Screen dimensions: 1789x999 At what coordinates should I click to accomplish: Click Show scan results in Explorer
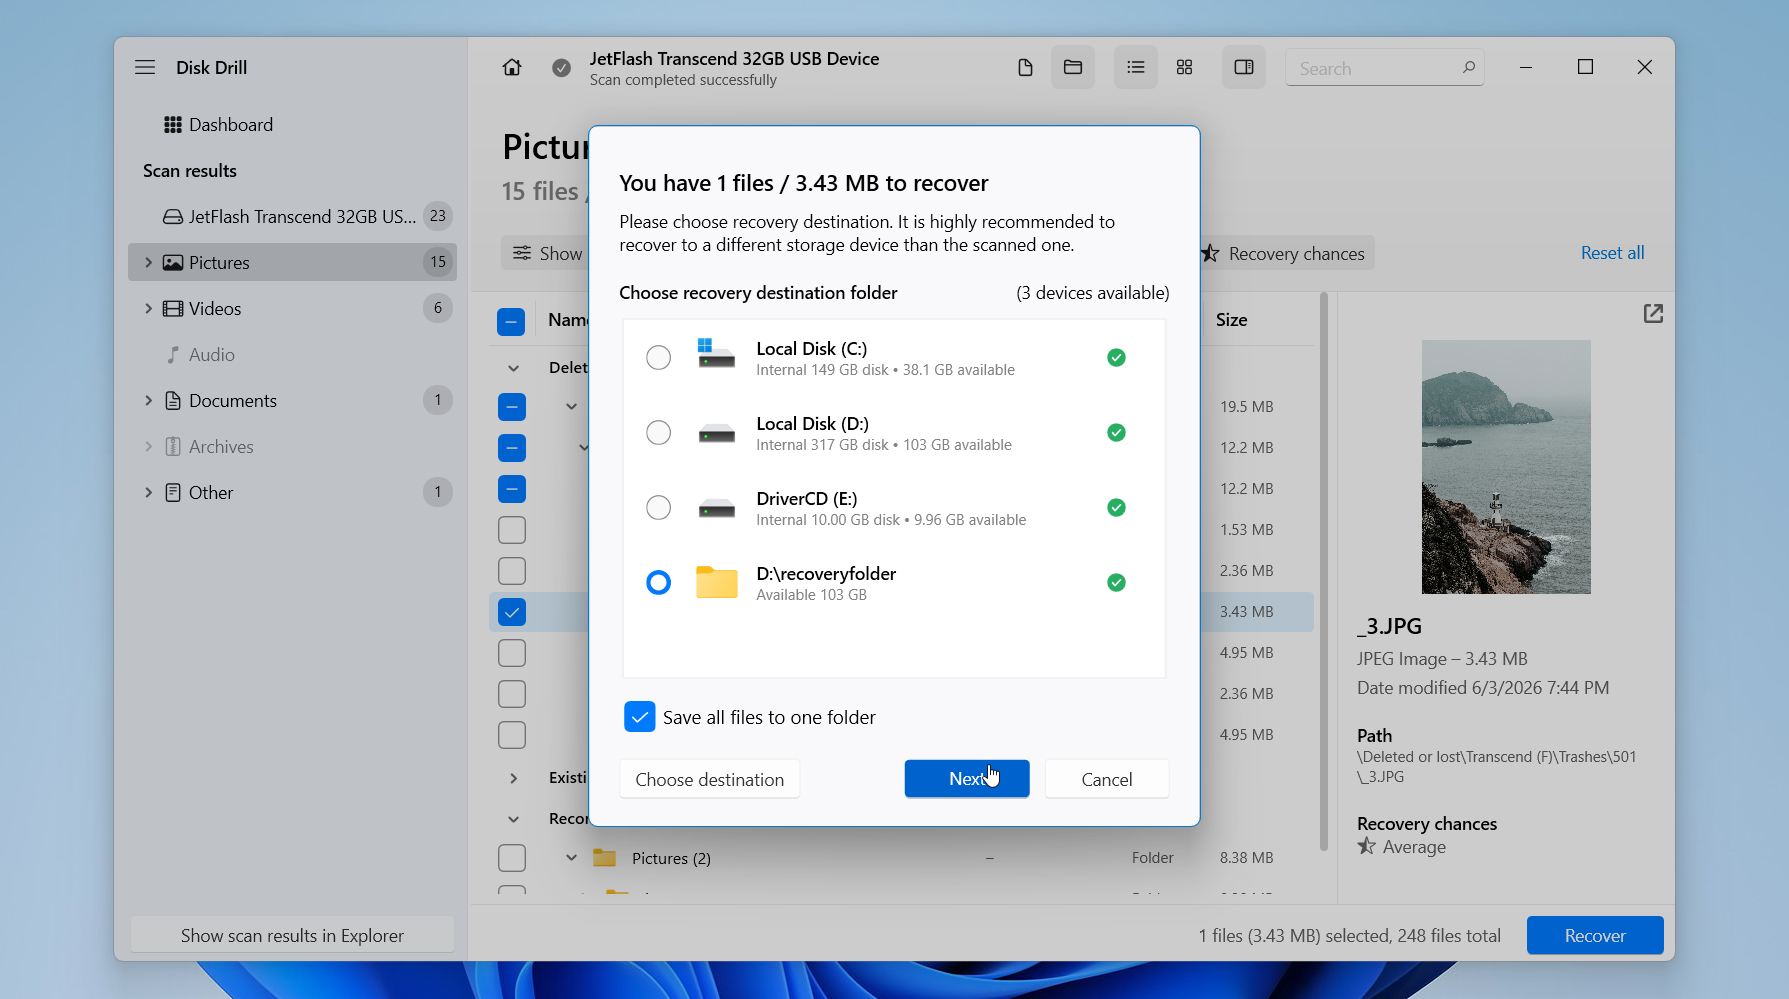(292, 935)
